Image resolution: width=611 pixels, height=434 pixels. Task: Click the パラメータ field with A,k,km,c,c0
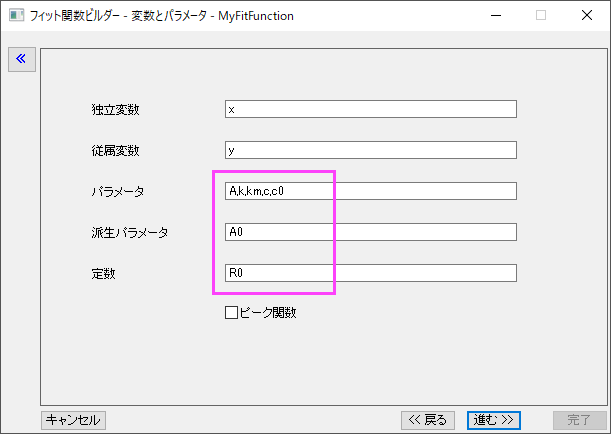(x=371, y=191)
